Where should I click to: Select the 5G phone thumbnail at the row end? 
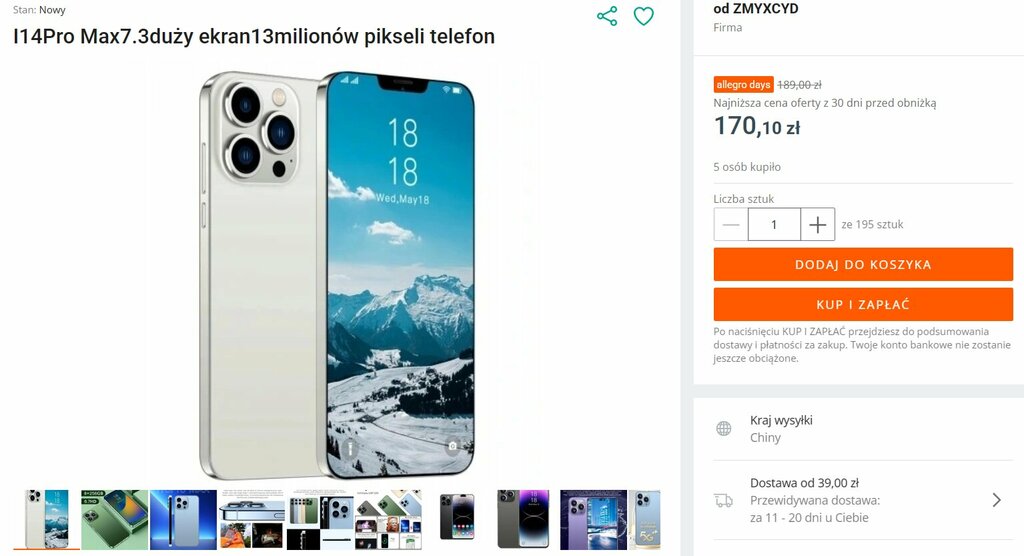click(x=645, y=519)
